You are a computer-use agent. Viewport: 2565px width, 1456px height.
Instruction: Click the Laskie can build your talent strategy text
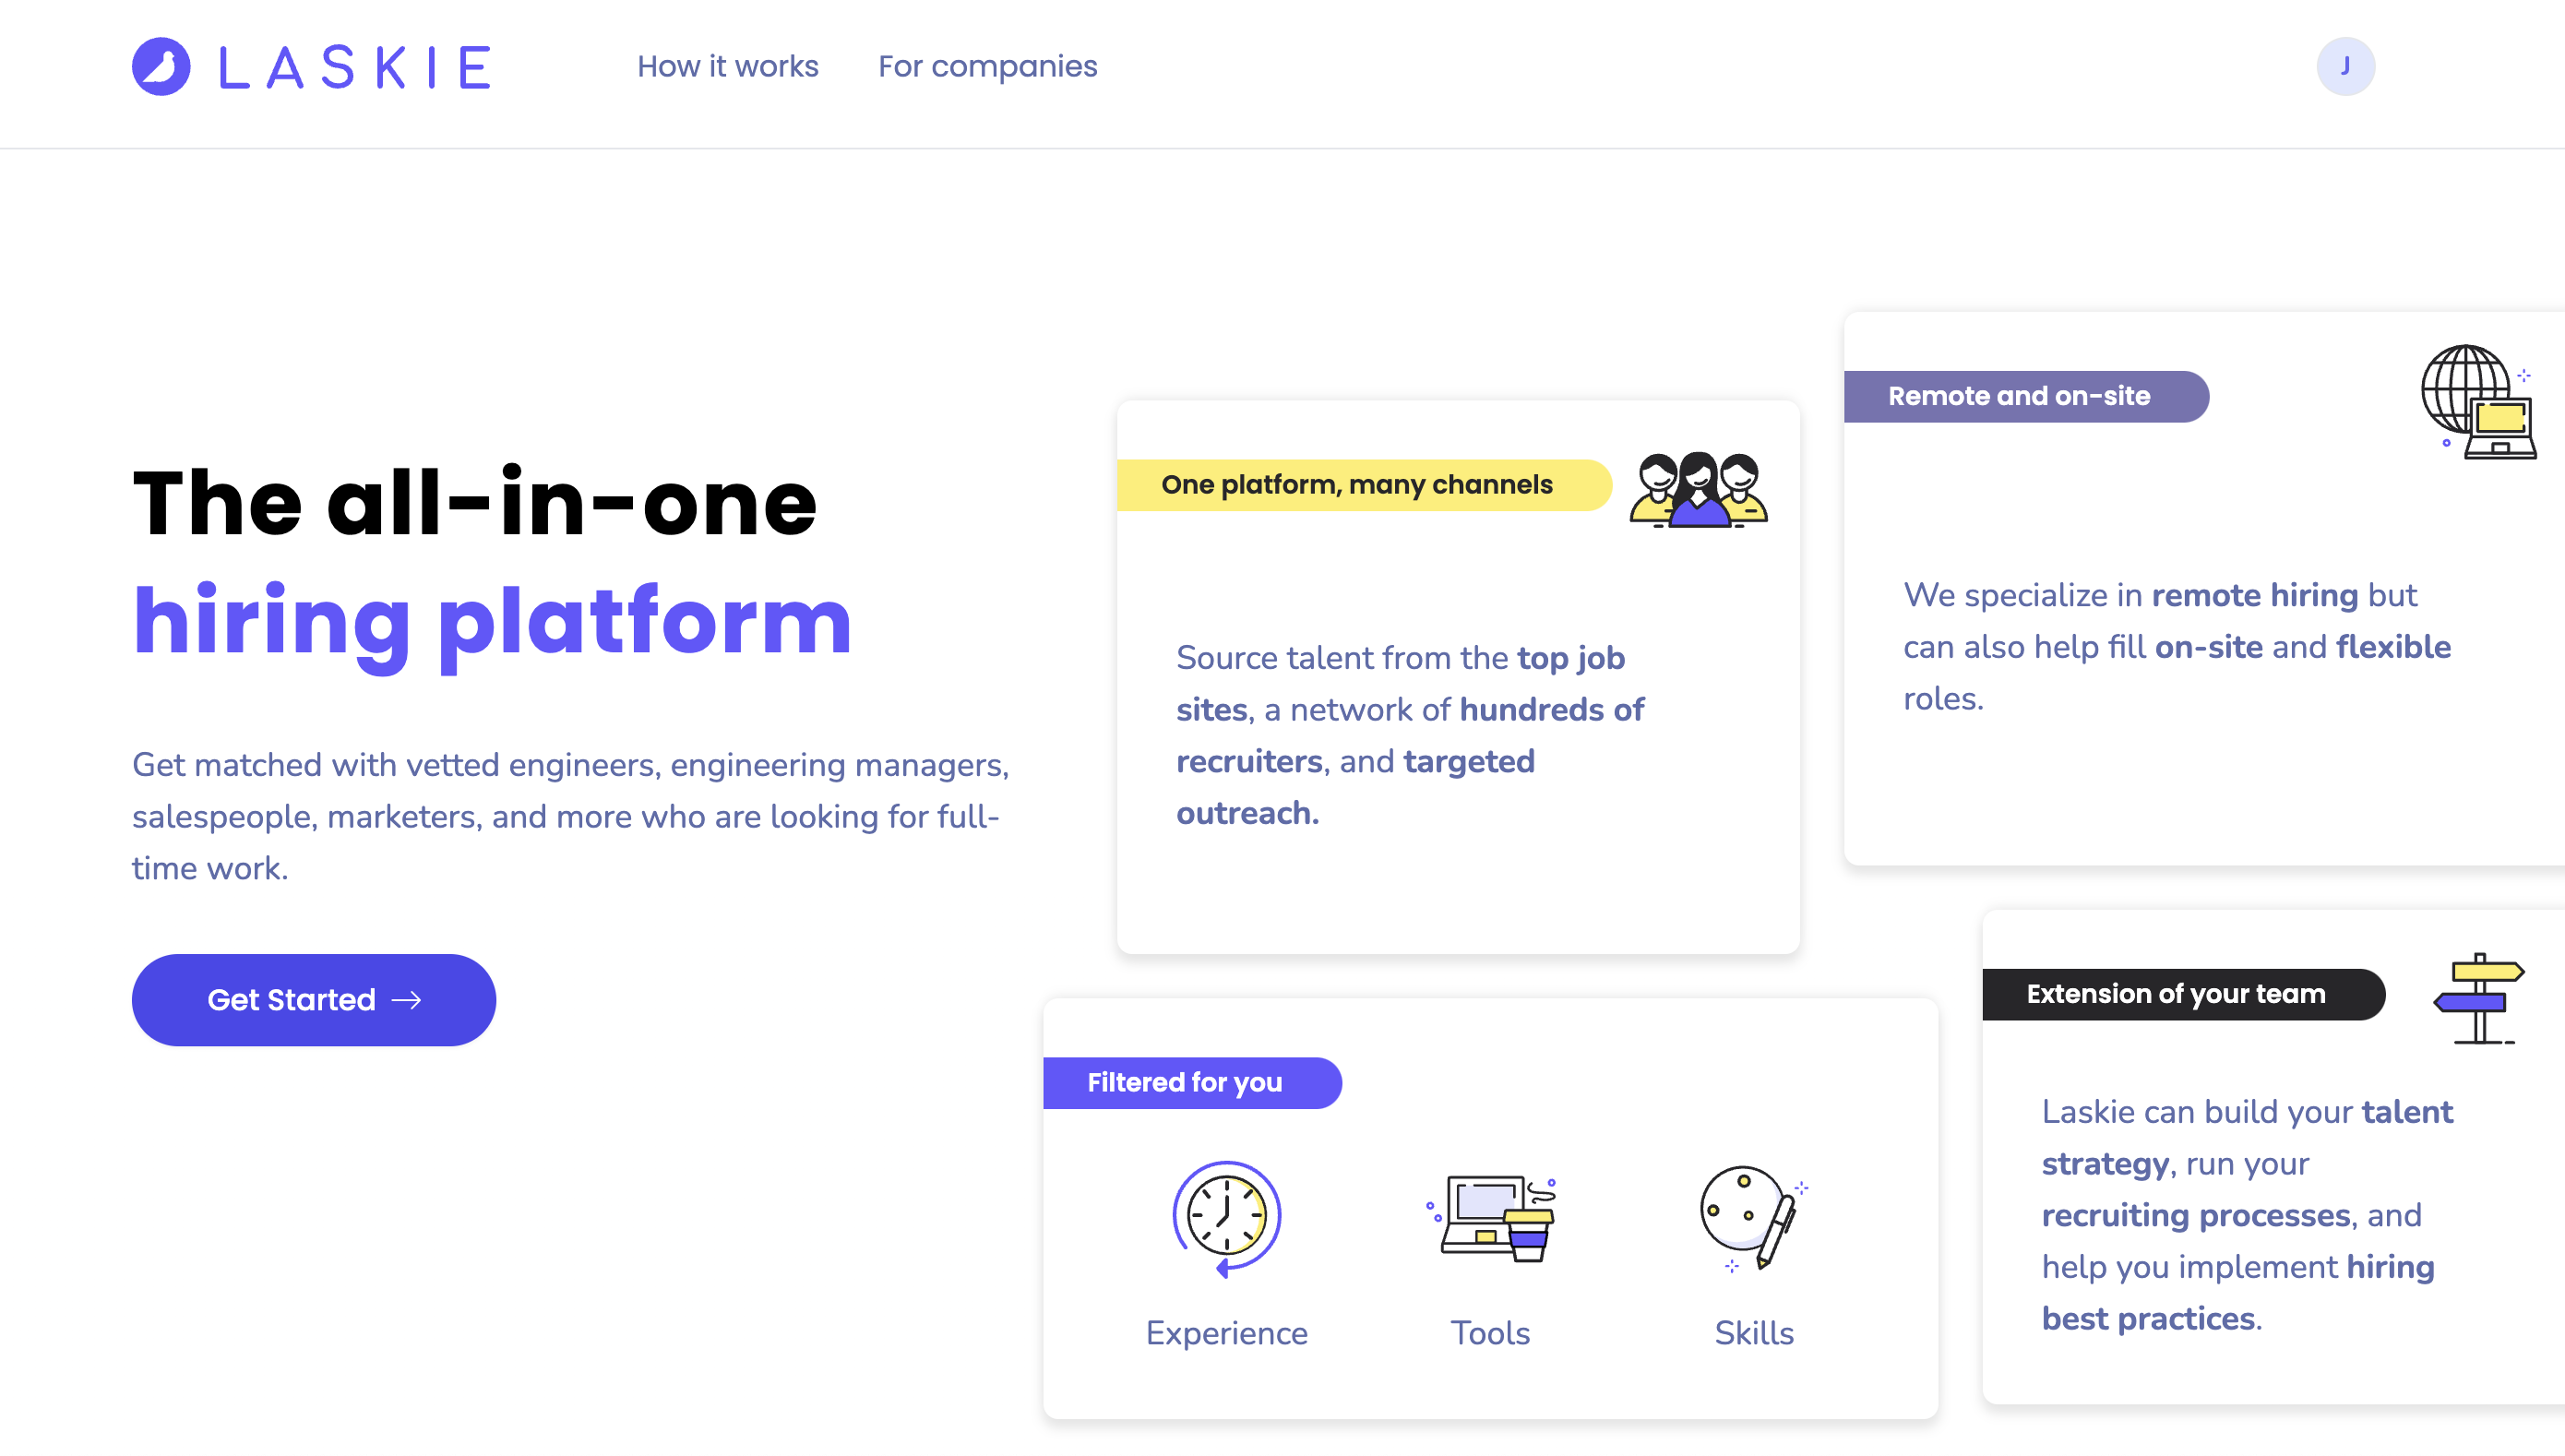pyautogui.click(x=2247, y=1215)
